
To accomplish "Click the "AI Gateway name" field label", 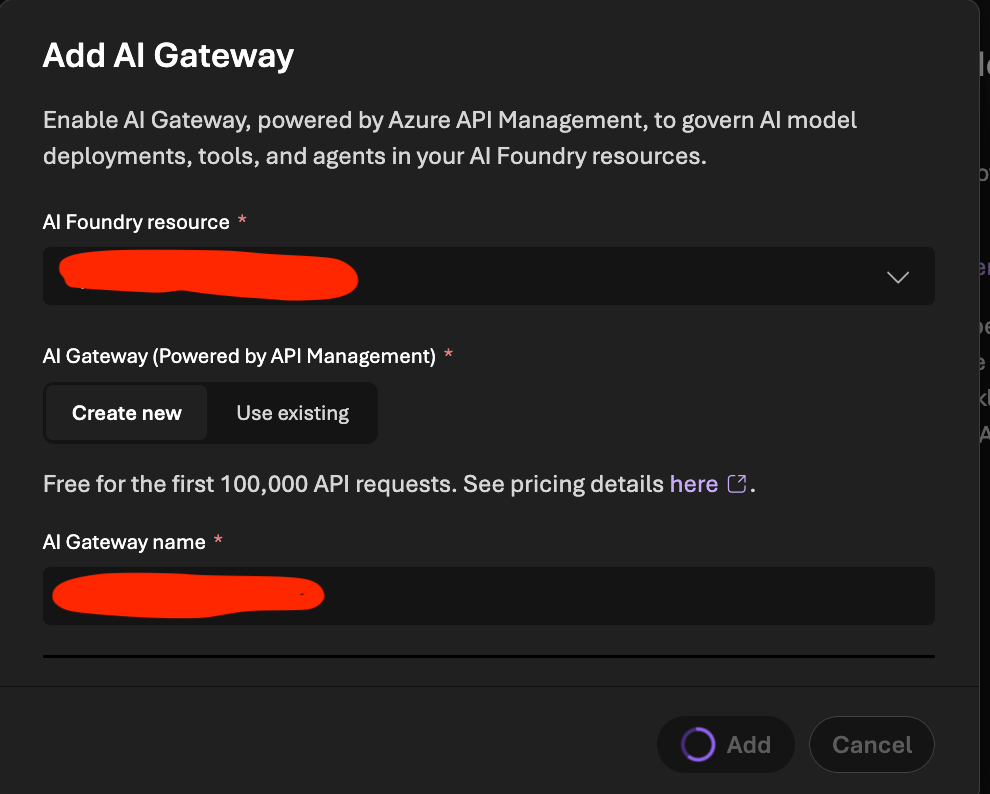I will [124, 542].
